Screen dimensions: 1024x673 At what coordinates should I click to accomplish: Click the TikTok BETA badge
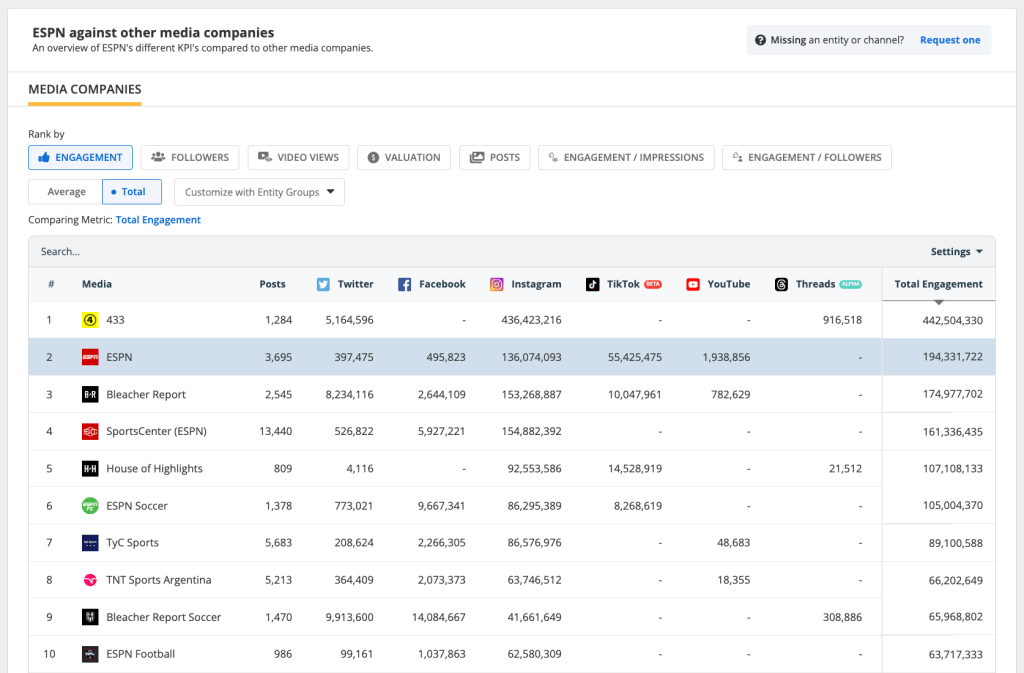[x=653, y=284]
